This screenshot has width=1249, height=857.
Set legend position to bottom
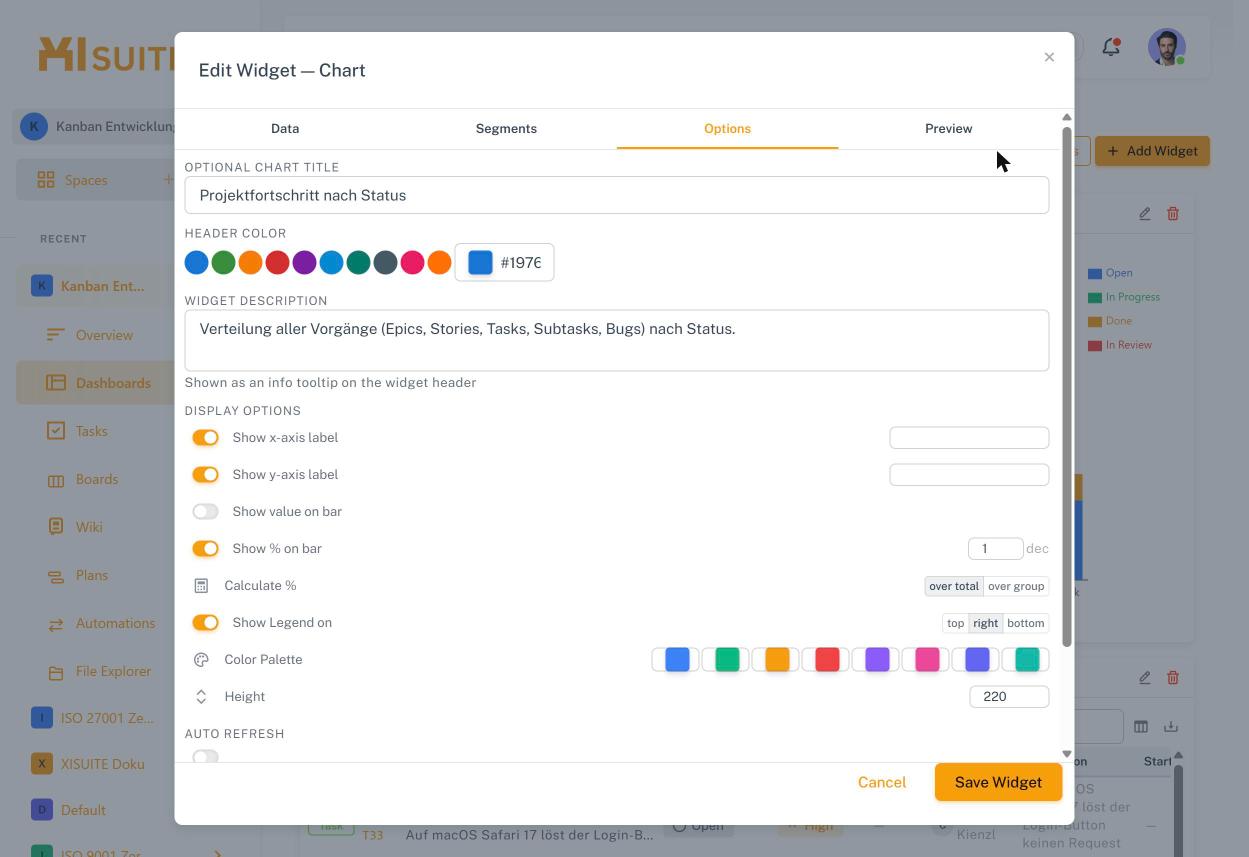click(1026, 623)
